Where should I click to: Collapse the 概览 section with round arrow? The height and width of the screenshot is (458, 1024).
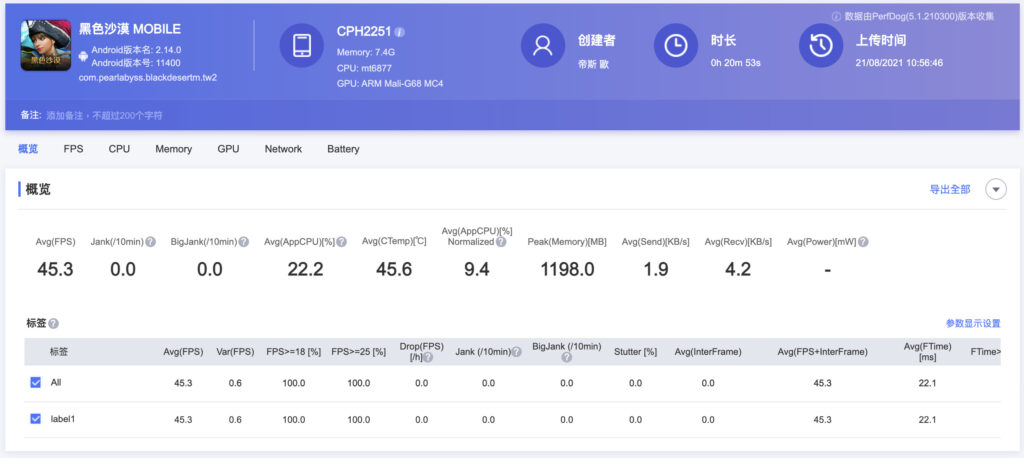click(x=996, y=189)
